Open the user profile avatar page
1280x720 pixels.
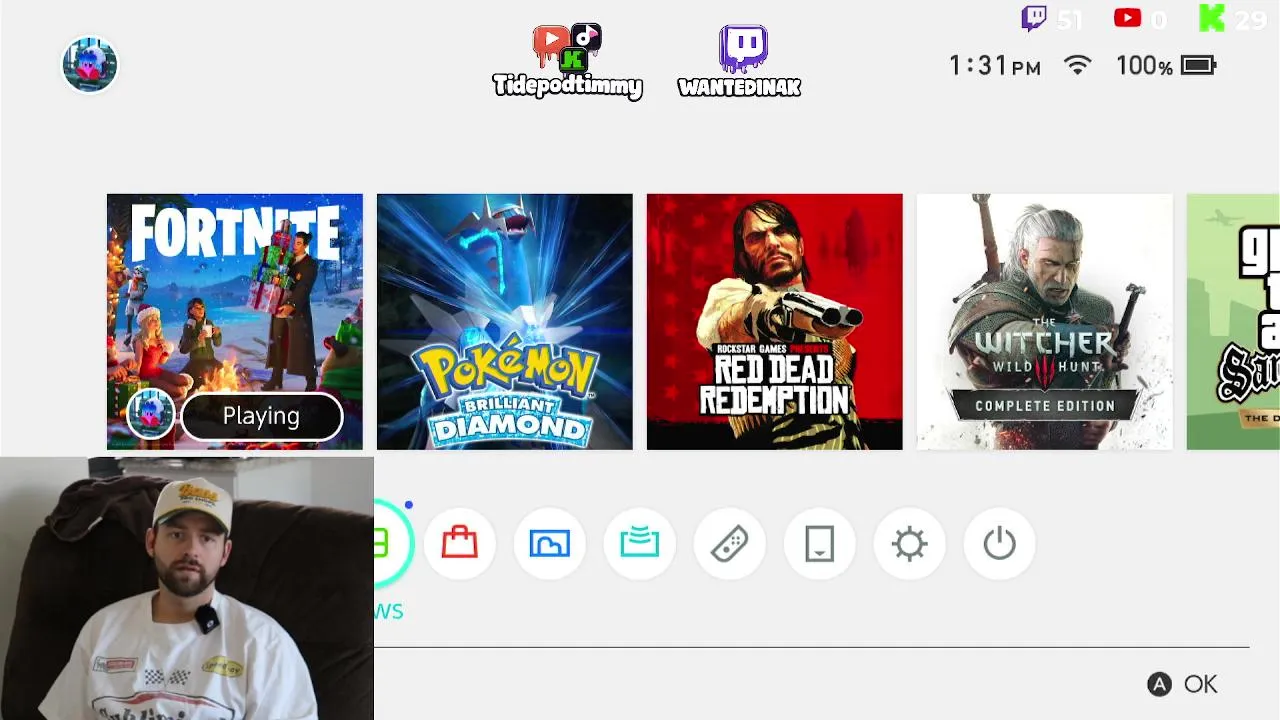[x=90, y=65]
